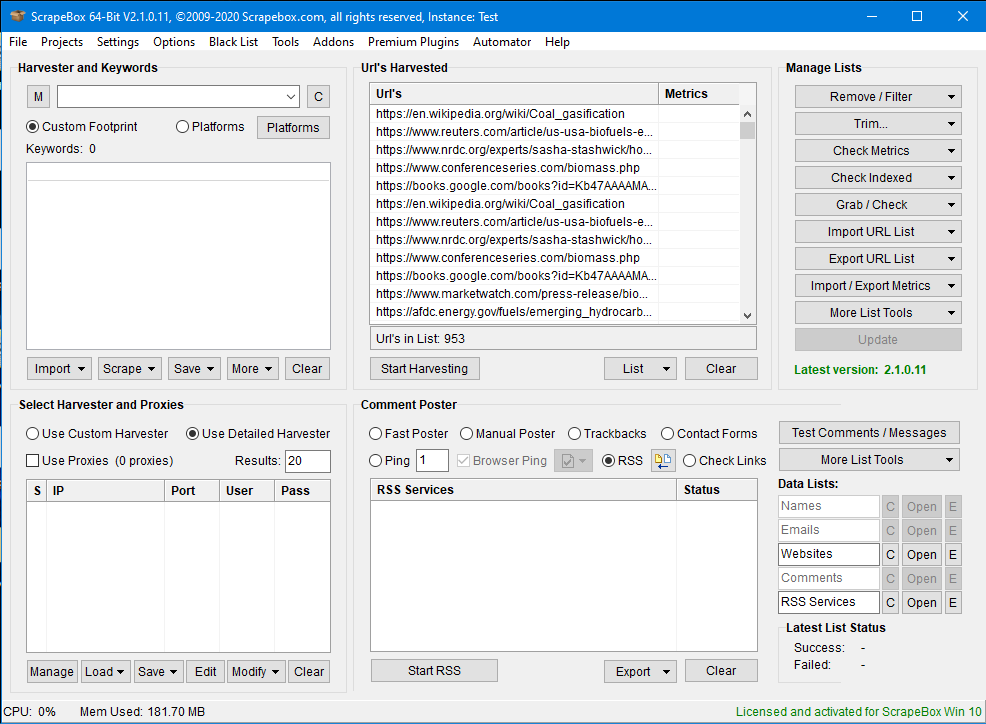The image size is (986, 724).
Task: Open the Settings menu
Action: [118, 42]
